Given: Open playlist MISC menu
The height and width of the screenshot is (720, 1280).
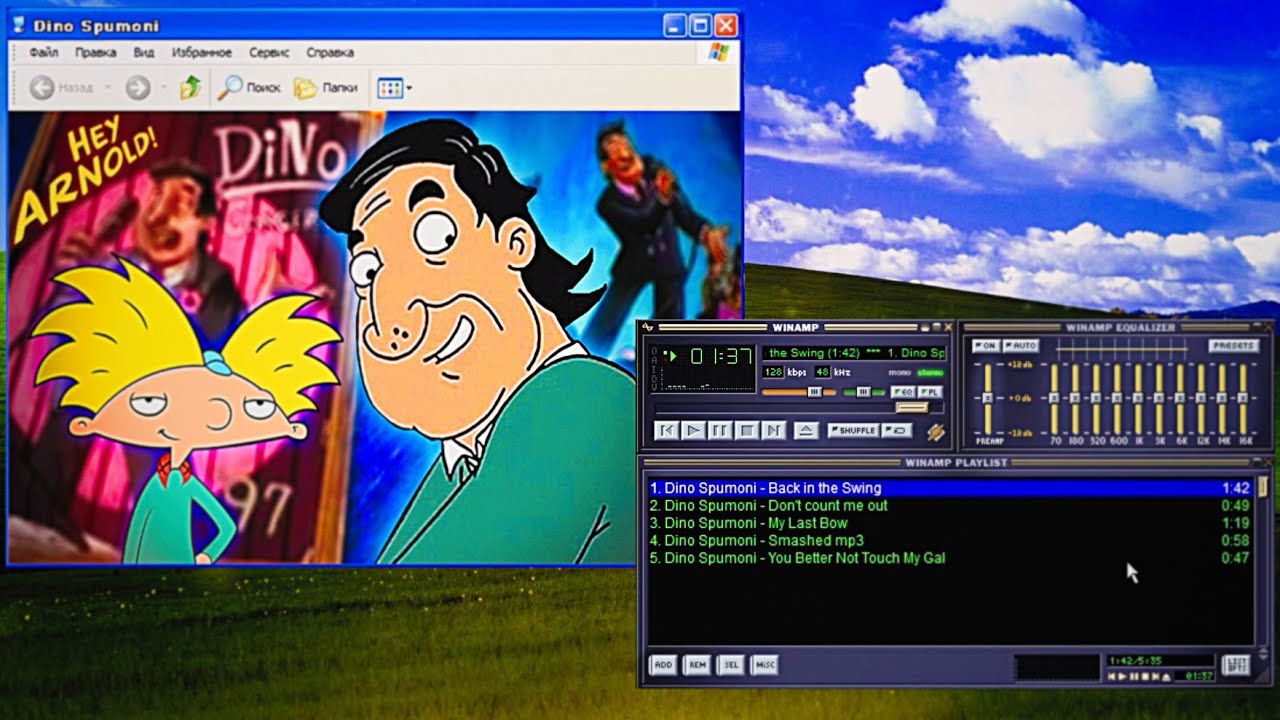Looking at the screenshot, I should [x=765, y=664].
